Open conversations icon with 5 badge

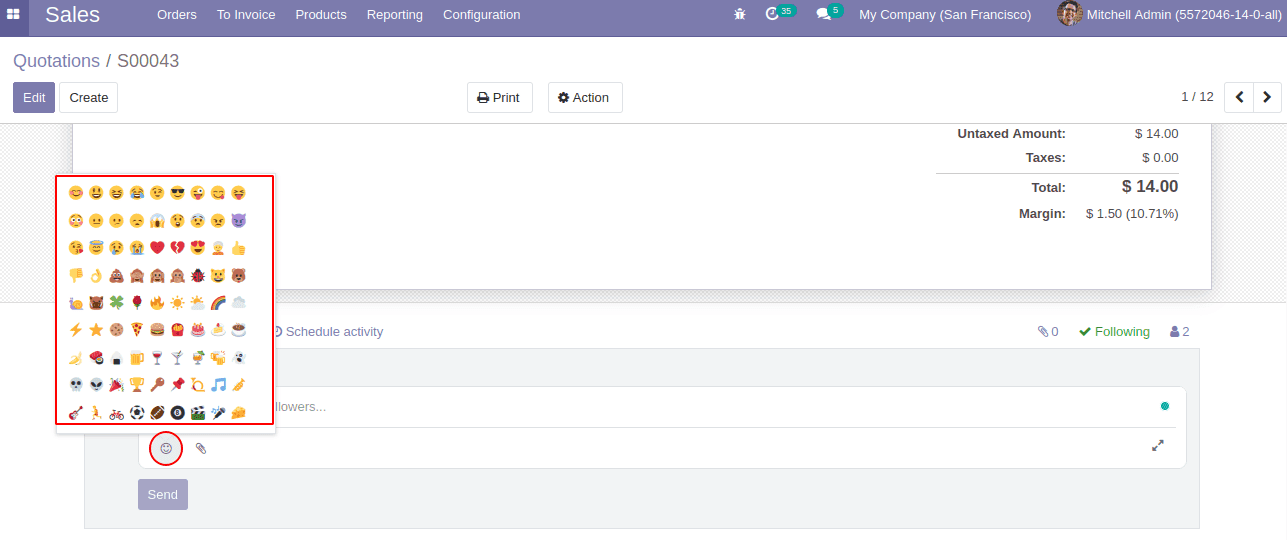click(829, 14)
